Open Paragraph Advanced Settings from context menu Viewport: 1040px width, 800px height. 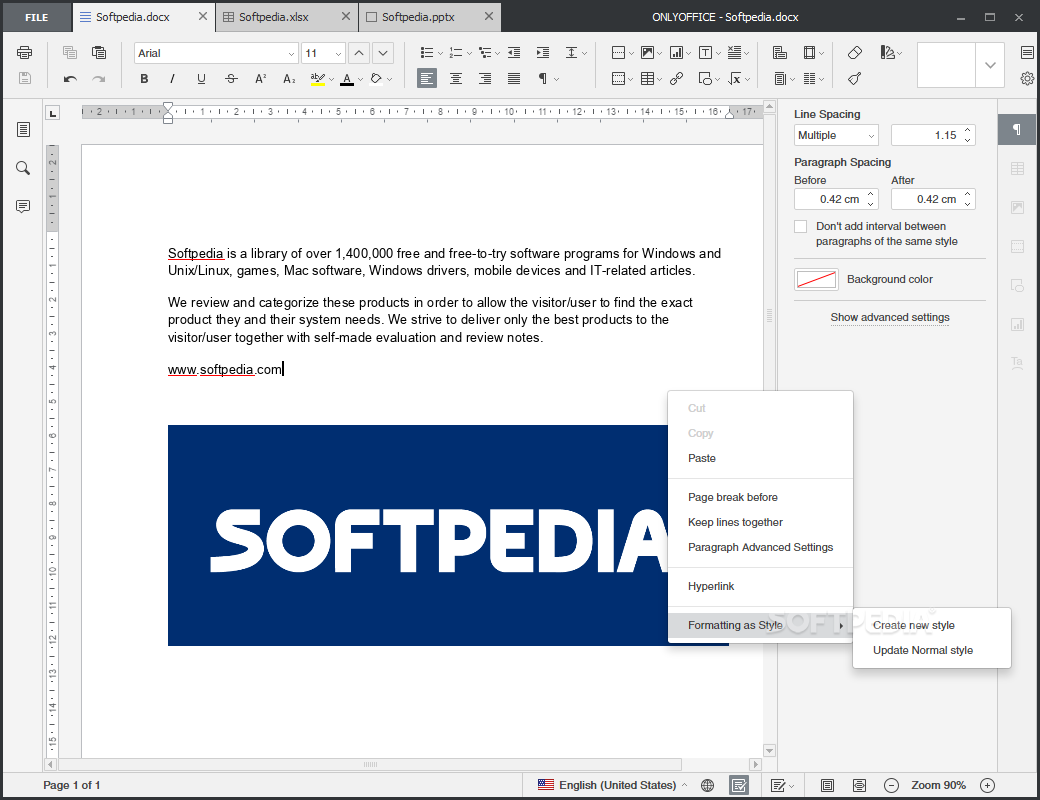(x=760, y=548)
